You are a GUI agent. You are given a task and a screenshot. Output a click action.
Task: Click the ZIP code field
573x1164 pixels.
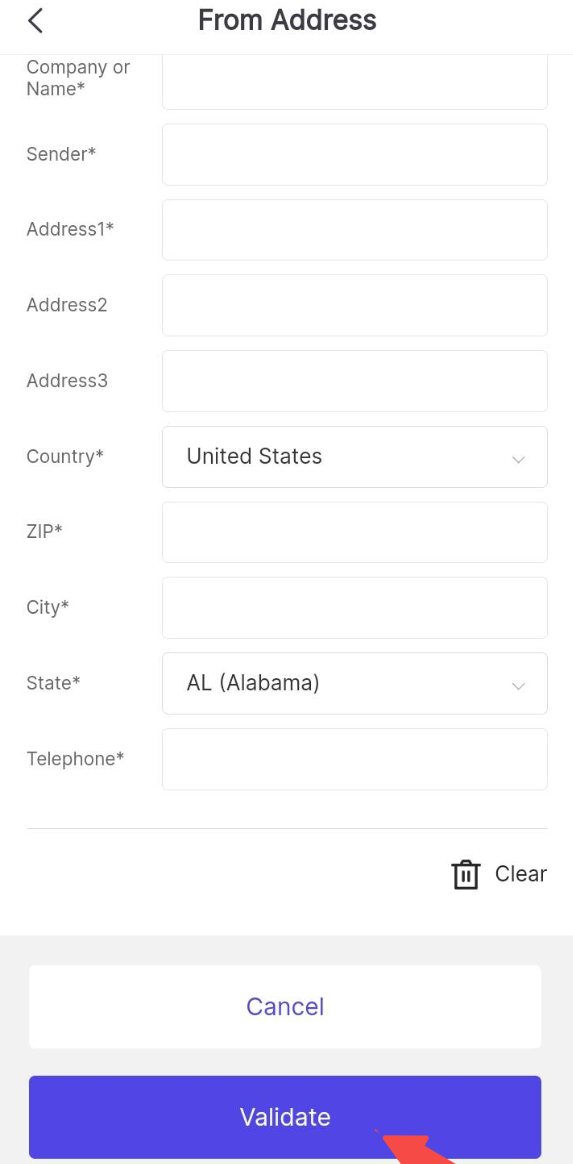pyautogui.click(x=355, y=532)
